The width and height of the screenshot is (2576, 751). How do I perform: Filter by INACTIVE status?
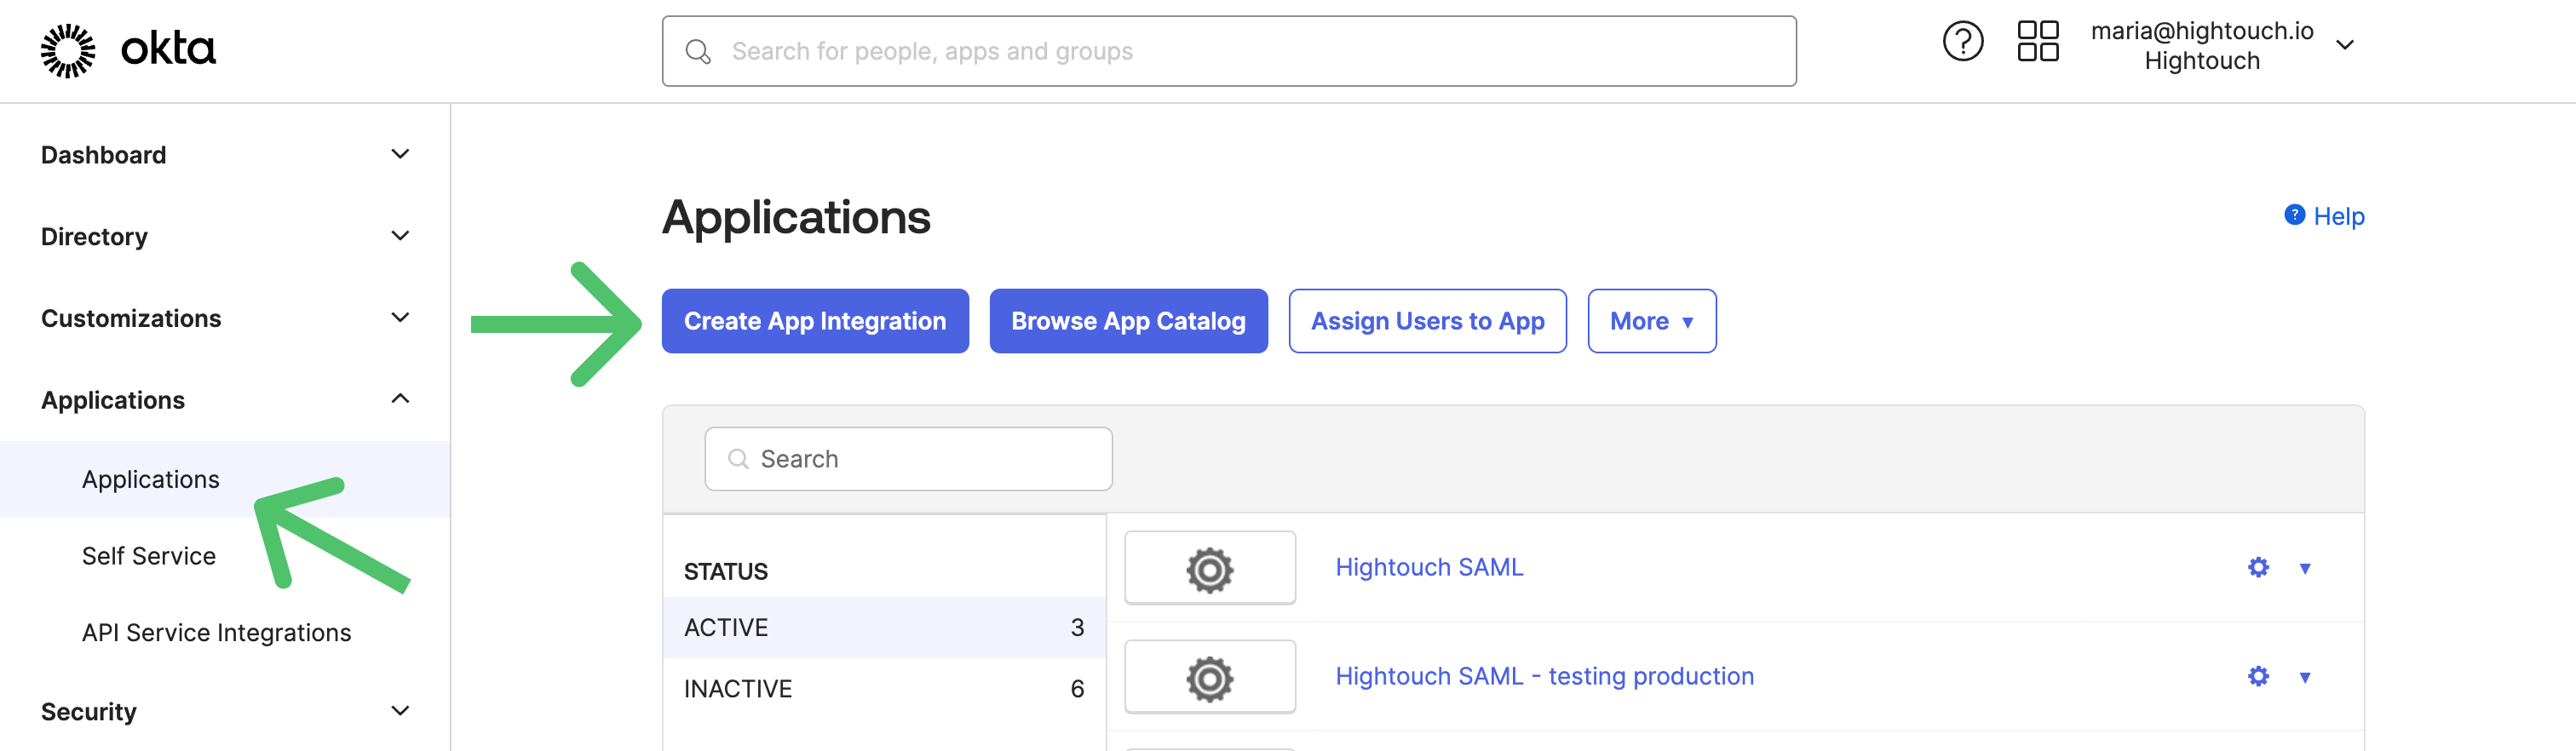coord(883,689)
